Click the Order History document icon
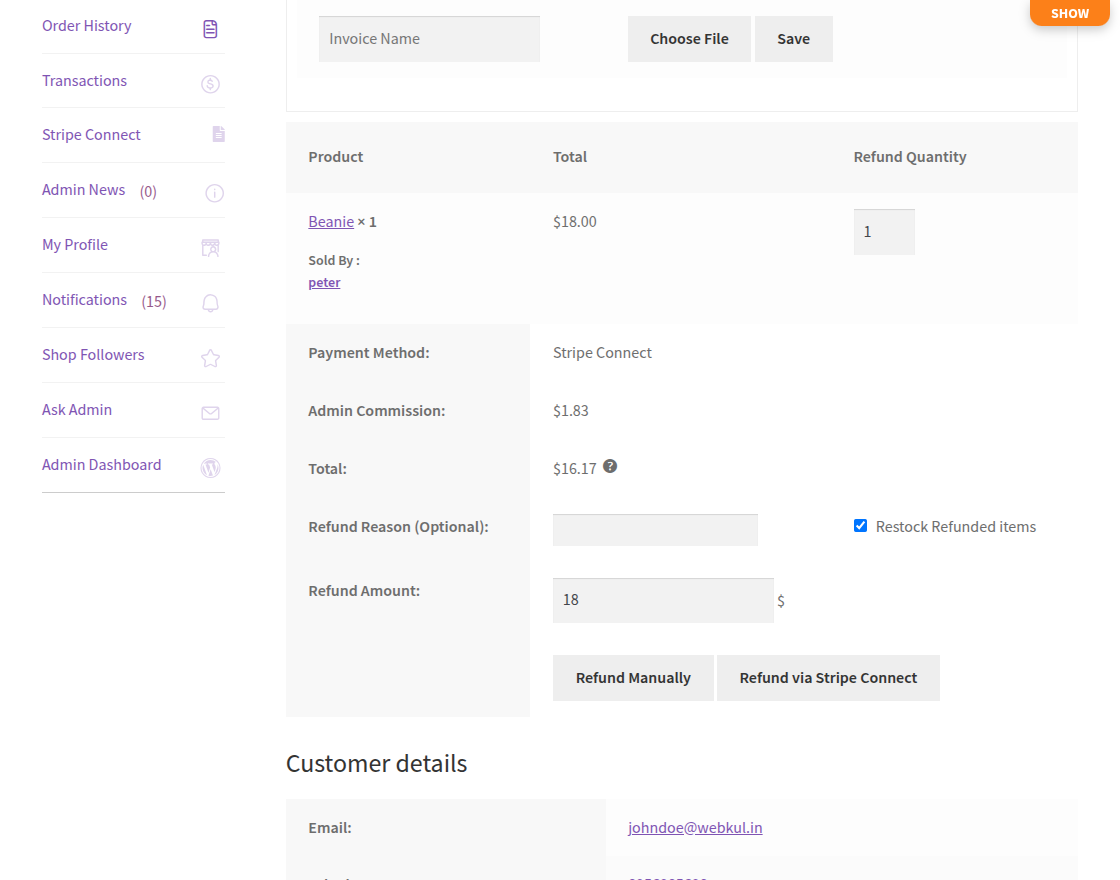This screenshot has width=1120, height=880. pos(210,29)
